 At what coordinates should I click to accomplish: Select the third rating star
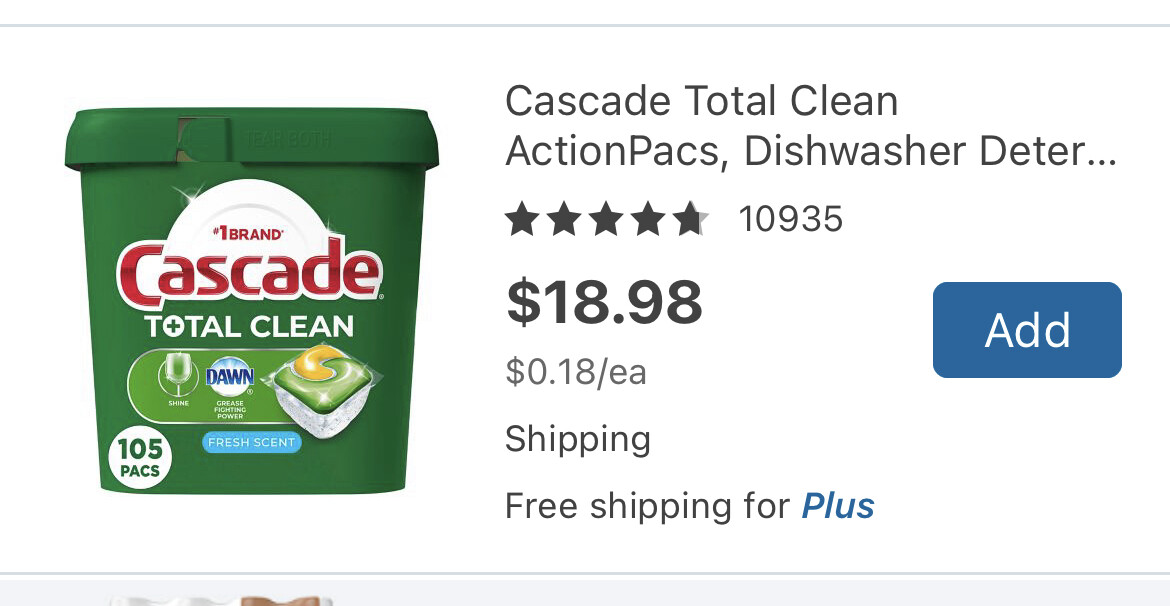607,220
